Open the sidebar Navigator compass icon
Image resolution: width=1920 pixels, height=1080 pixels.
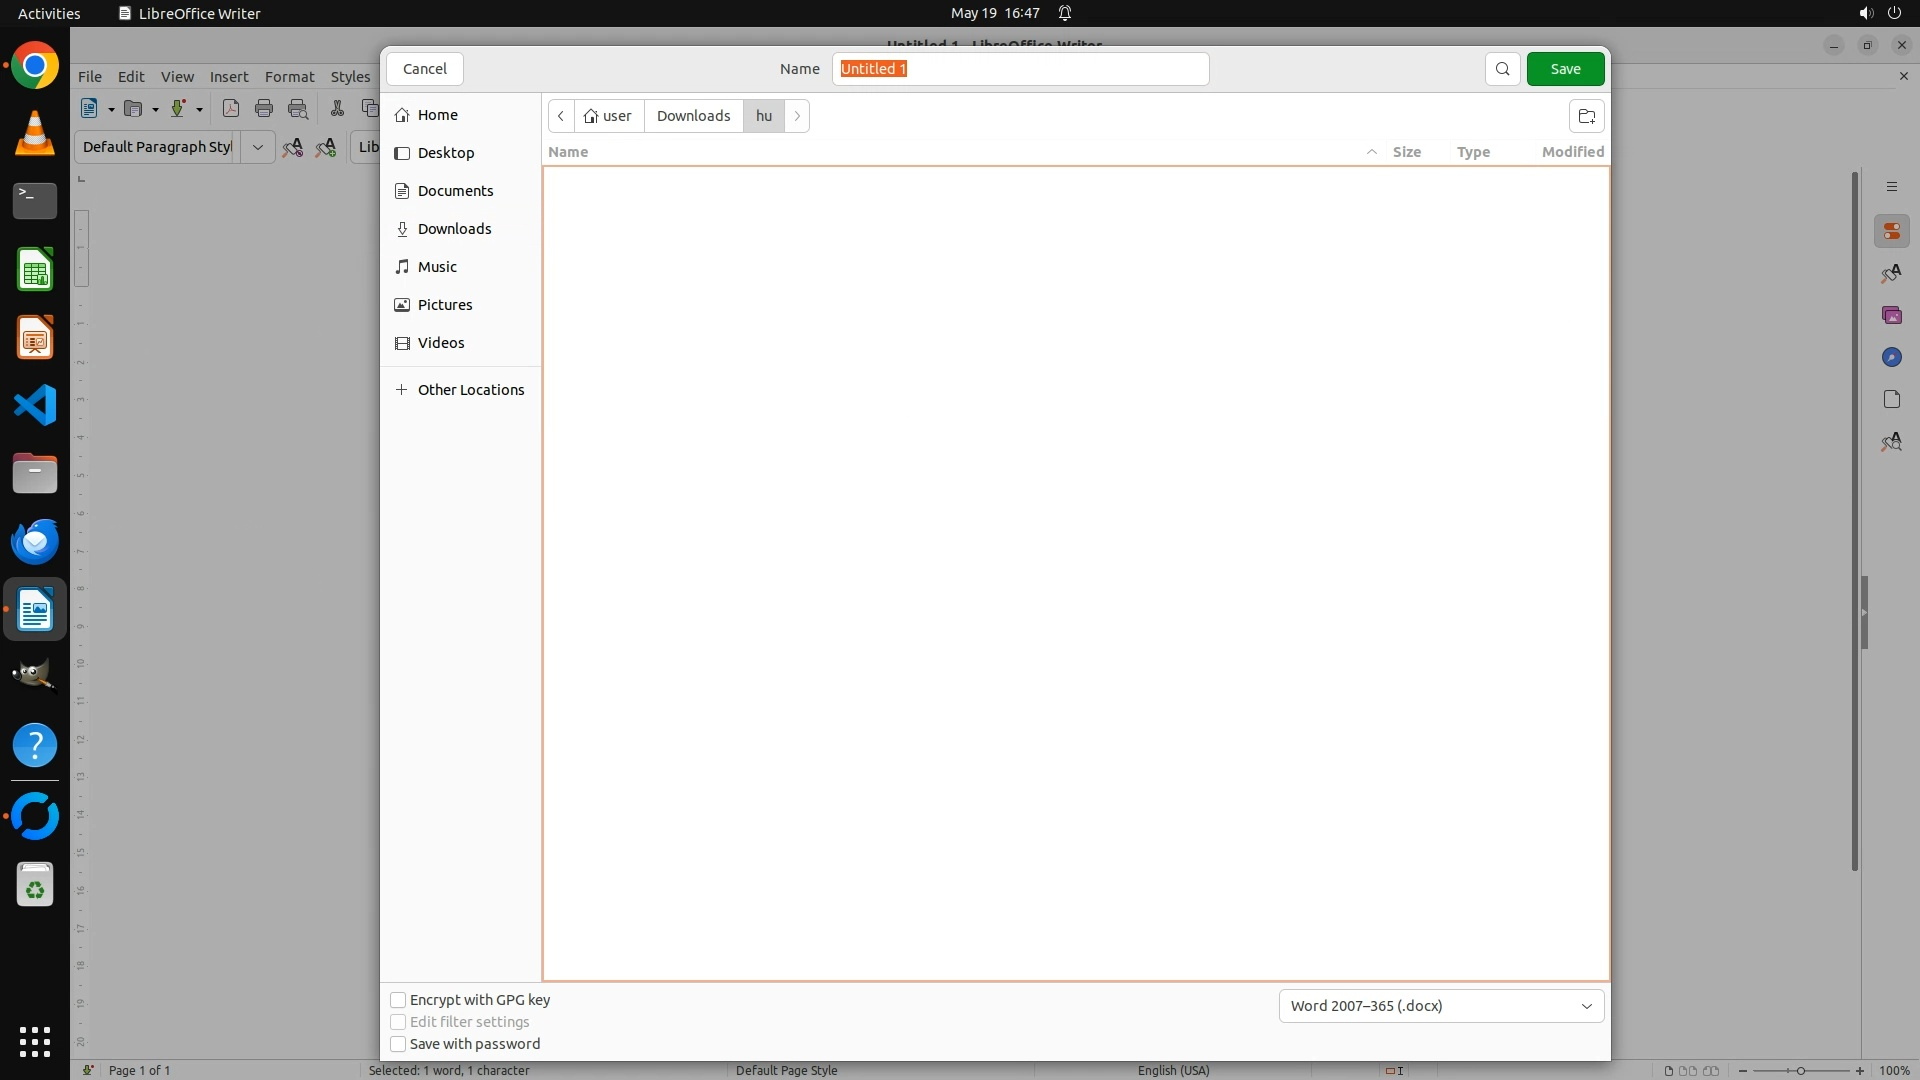pyautogui.click(x=1891, y=357)
